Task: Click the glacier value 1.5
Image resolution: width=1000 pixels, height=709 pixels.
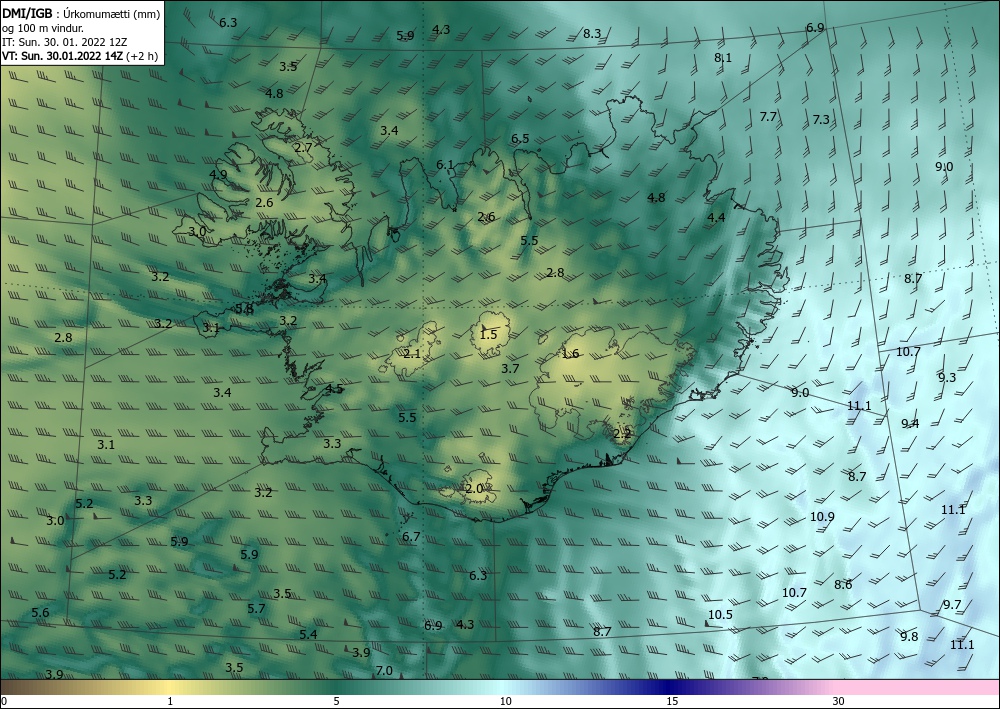Action: [x=488, y=335]
